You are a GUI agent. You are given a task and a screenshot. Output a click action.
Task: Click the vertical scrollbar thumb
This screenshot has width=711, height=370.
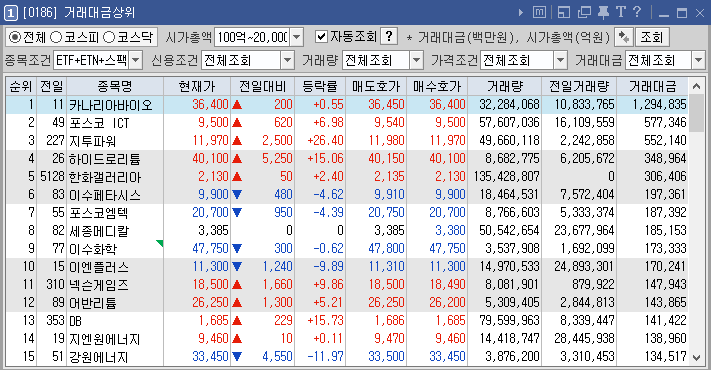(x=696, y=113)
